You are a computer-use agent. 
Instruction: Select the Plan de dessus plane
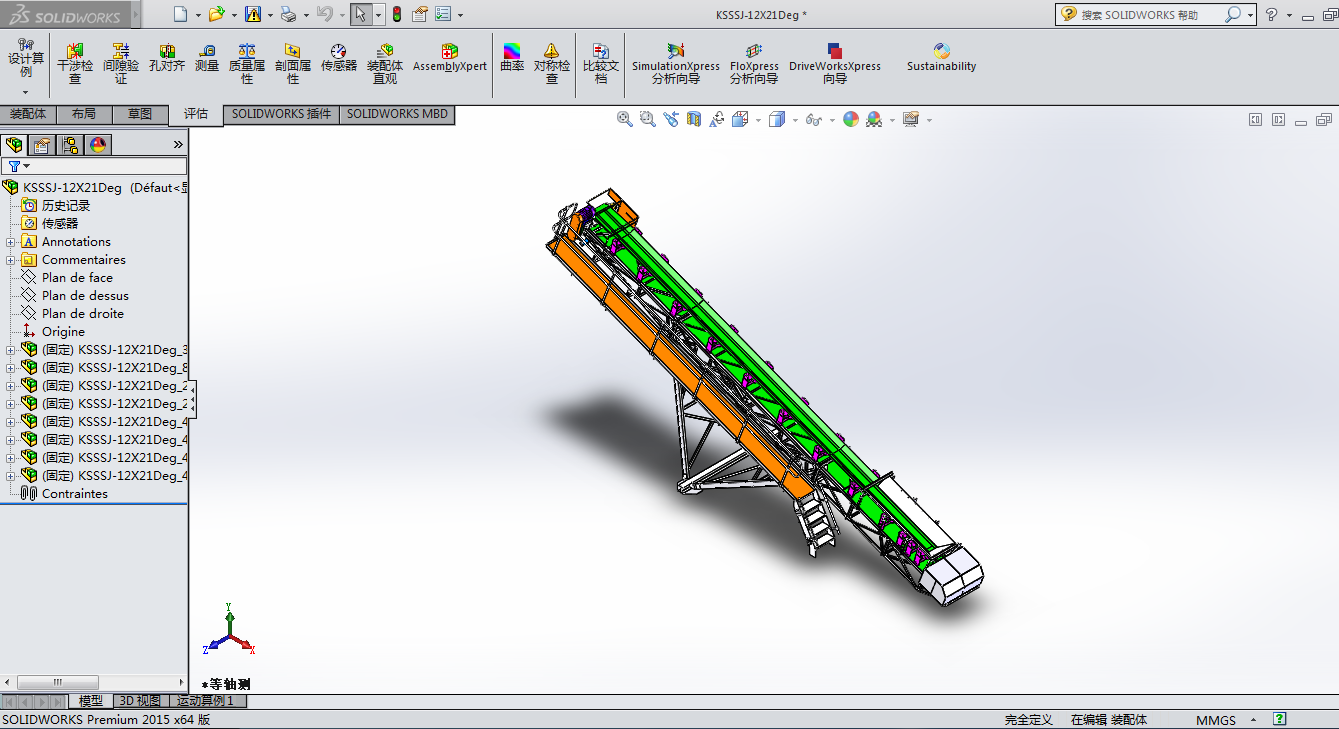click(x=85, y=296)
